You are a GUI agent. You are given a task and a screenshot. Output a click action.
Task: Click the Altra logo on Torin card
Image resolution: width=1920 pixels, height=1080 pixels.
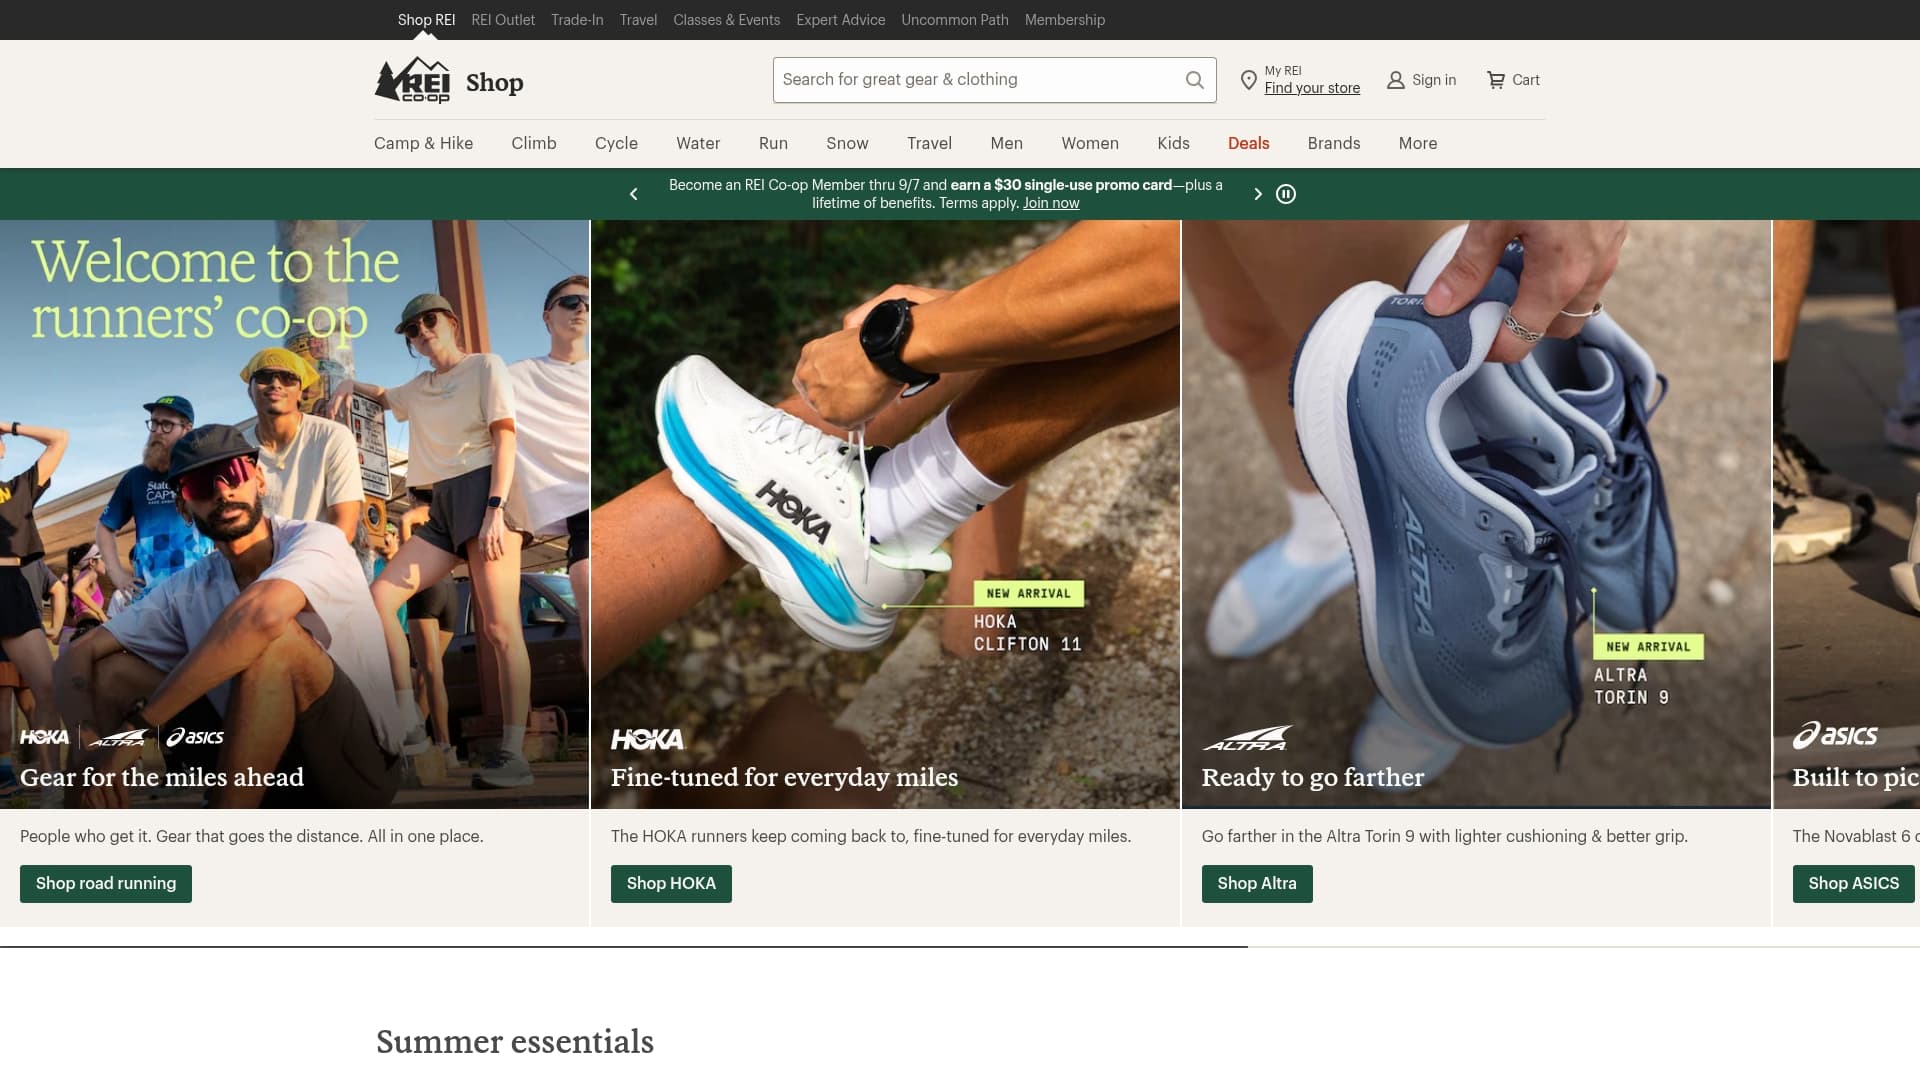tap(1247, 738)
